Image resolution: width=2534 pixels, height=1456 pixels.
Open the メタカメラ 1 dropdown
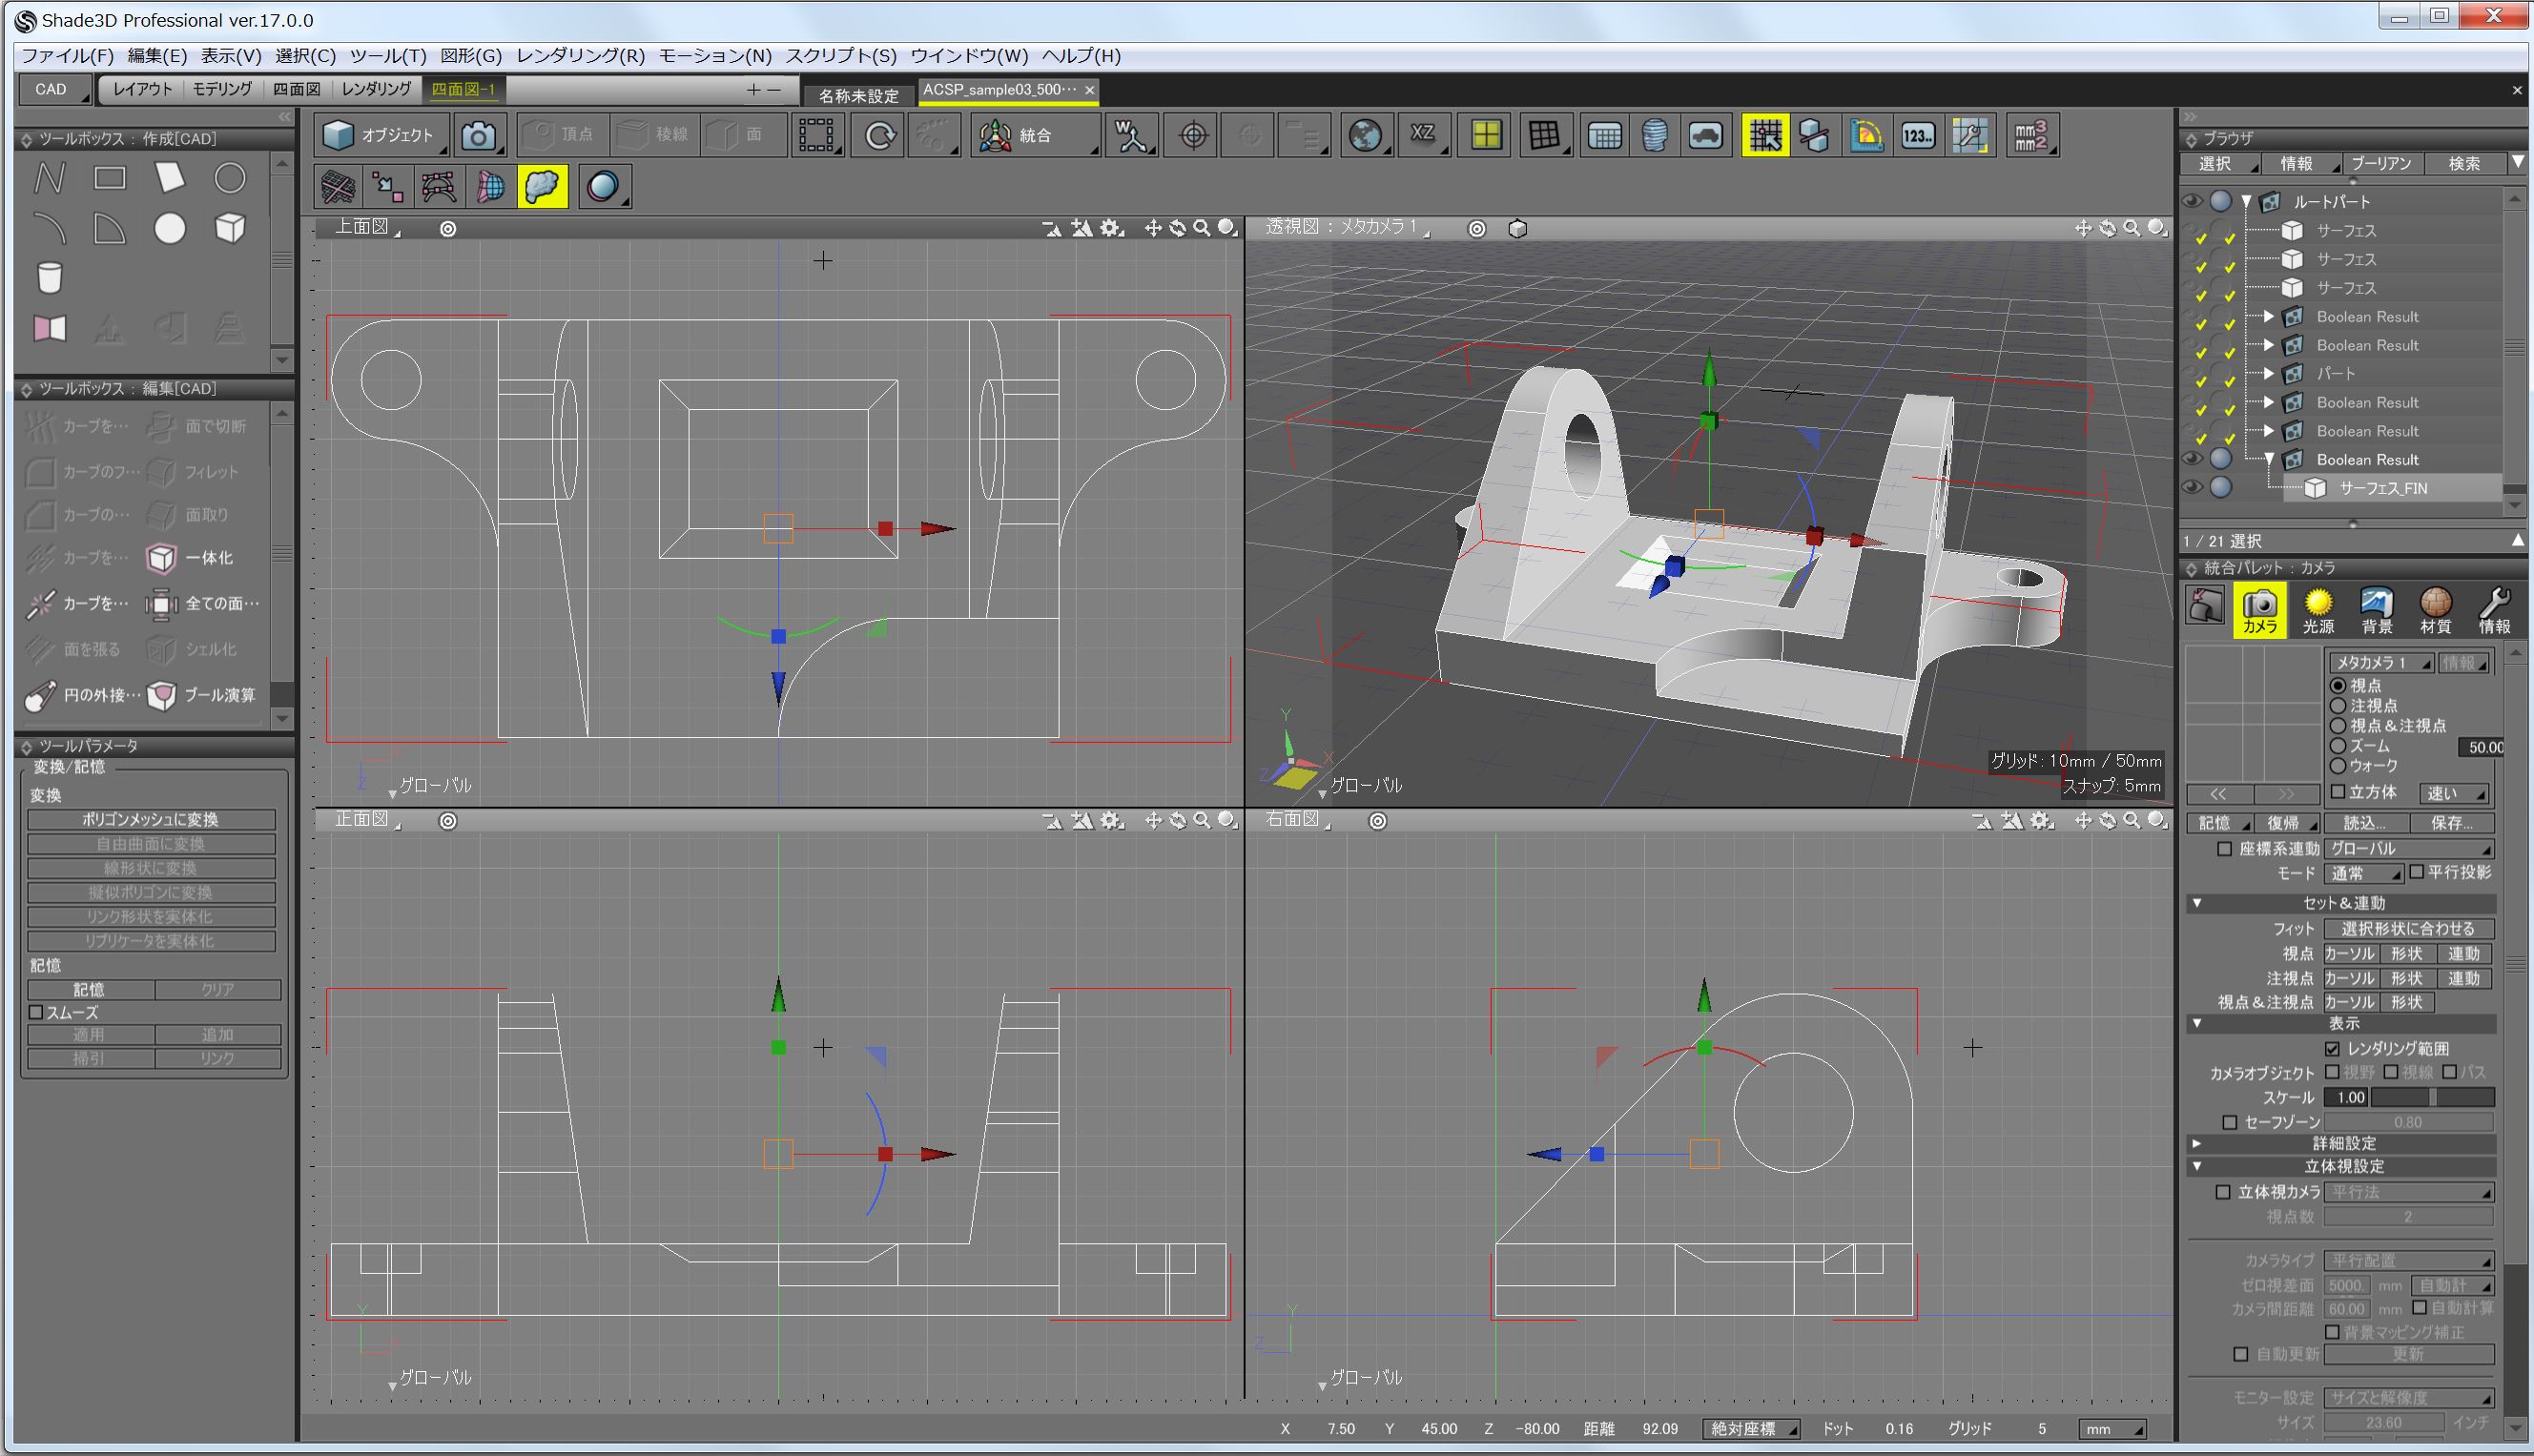2381,663
